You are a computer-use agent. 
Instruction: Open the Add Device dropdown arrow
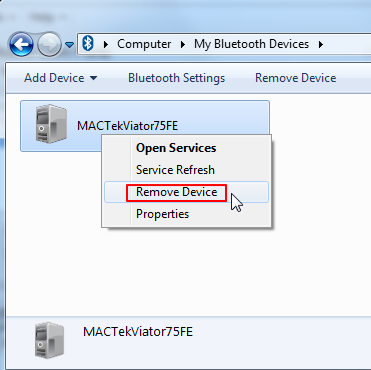point(94,78)
